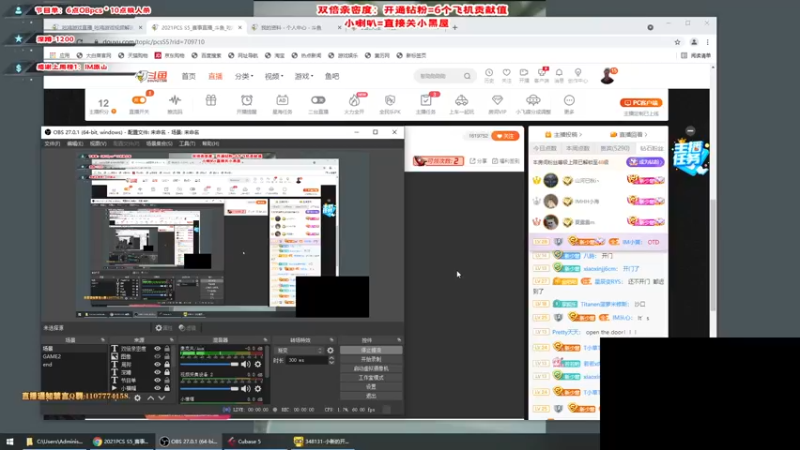
Task: Hide the 双倍亲密度 source in OBS
Action: [x=158, y=349]
